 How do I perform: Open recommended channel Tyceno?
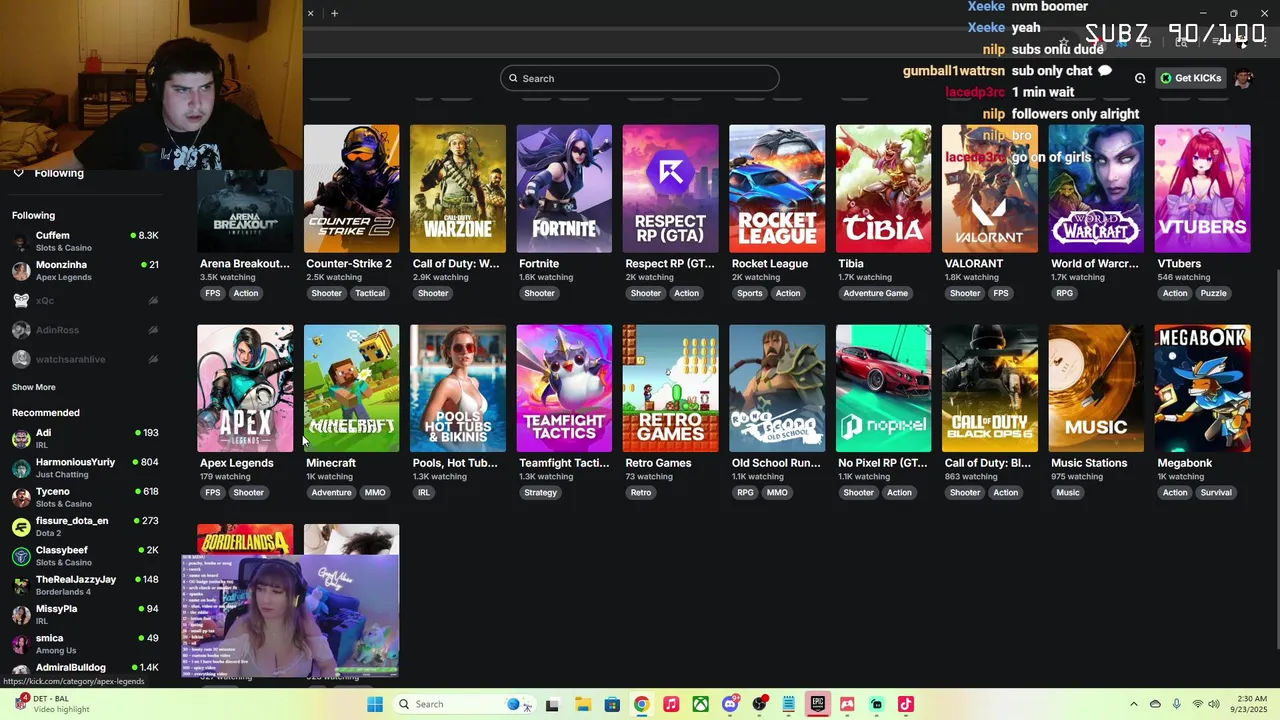(85, 497)
